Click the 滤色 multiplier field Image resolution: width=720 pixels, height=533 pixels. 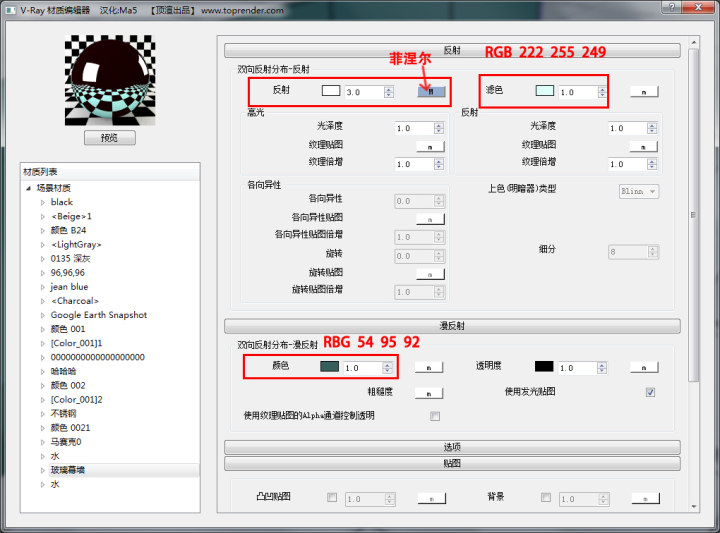[578, 92]
